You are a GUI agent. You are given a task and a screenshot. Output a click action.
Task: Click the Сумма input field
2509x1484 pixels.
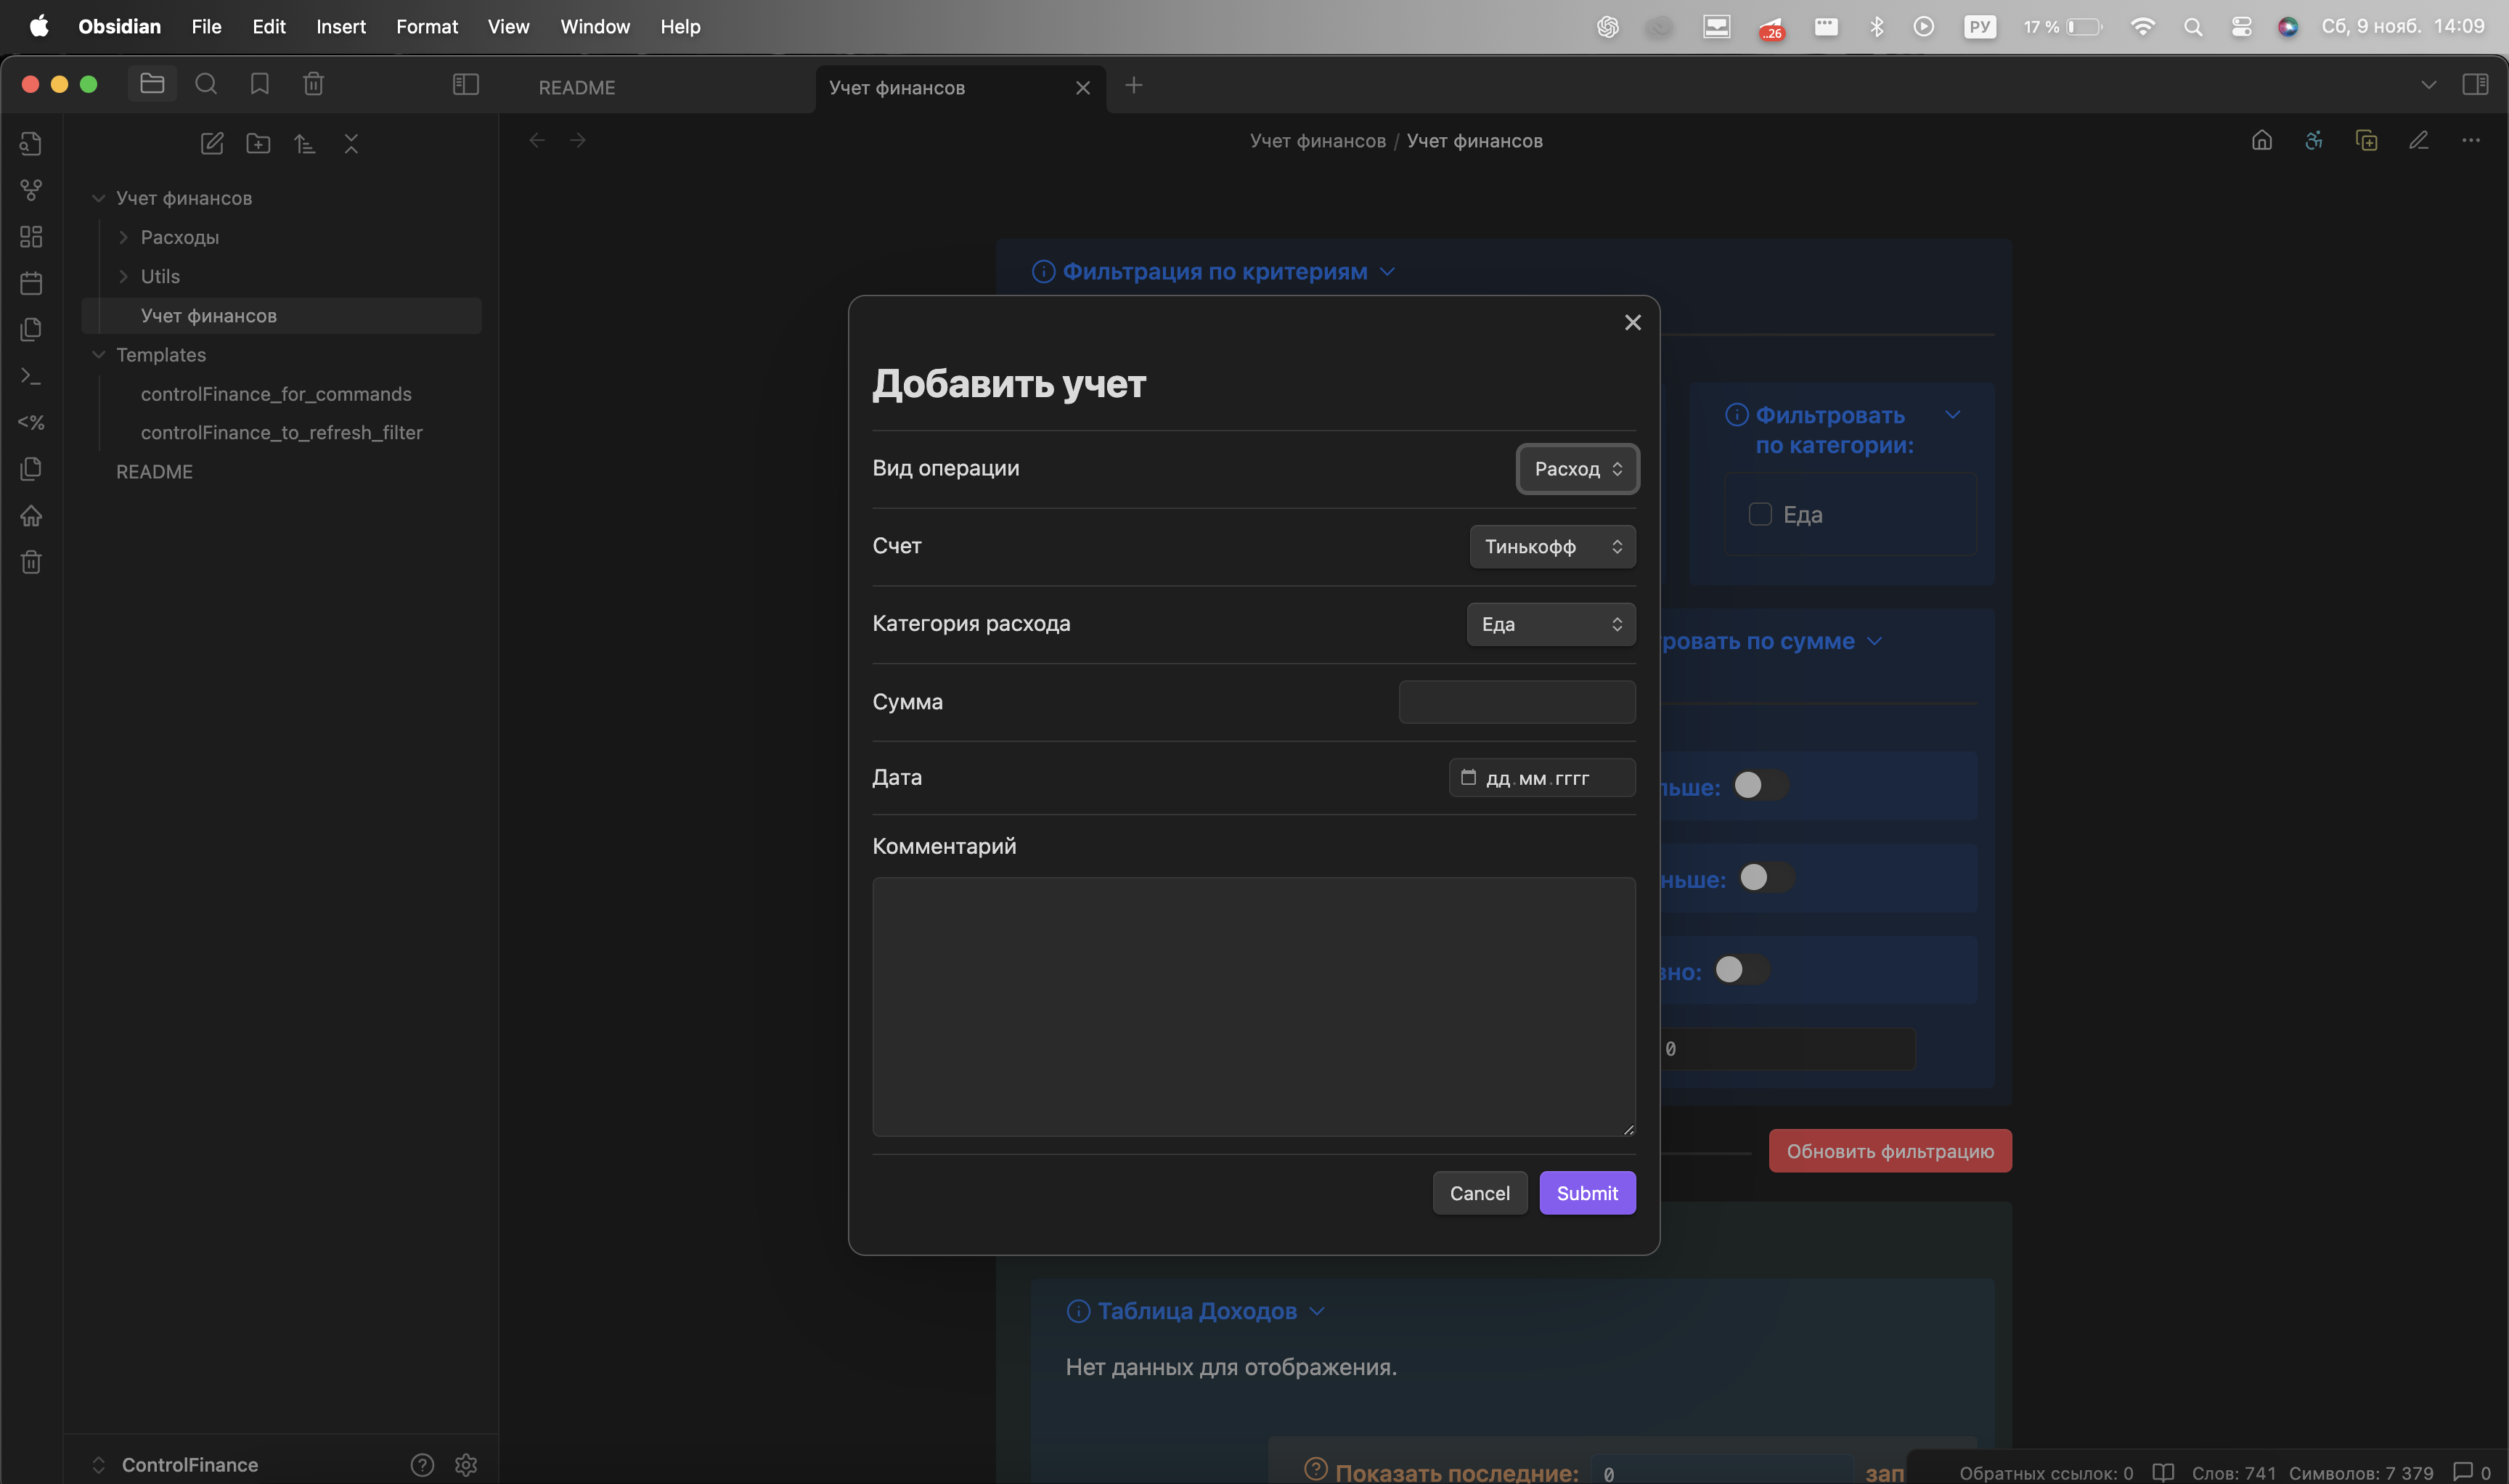tap(1516, 702)
